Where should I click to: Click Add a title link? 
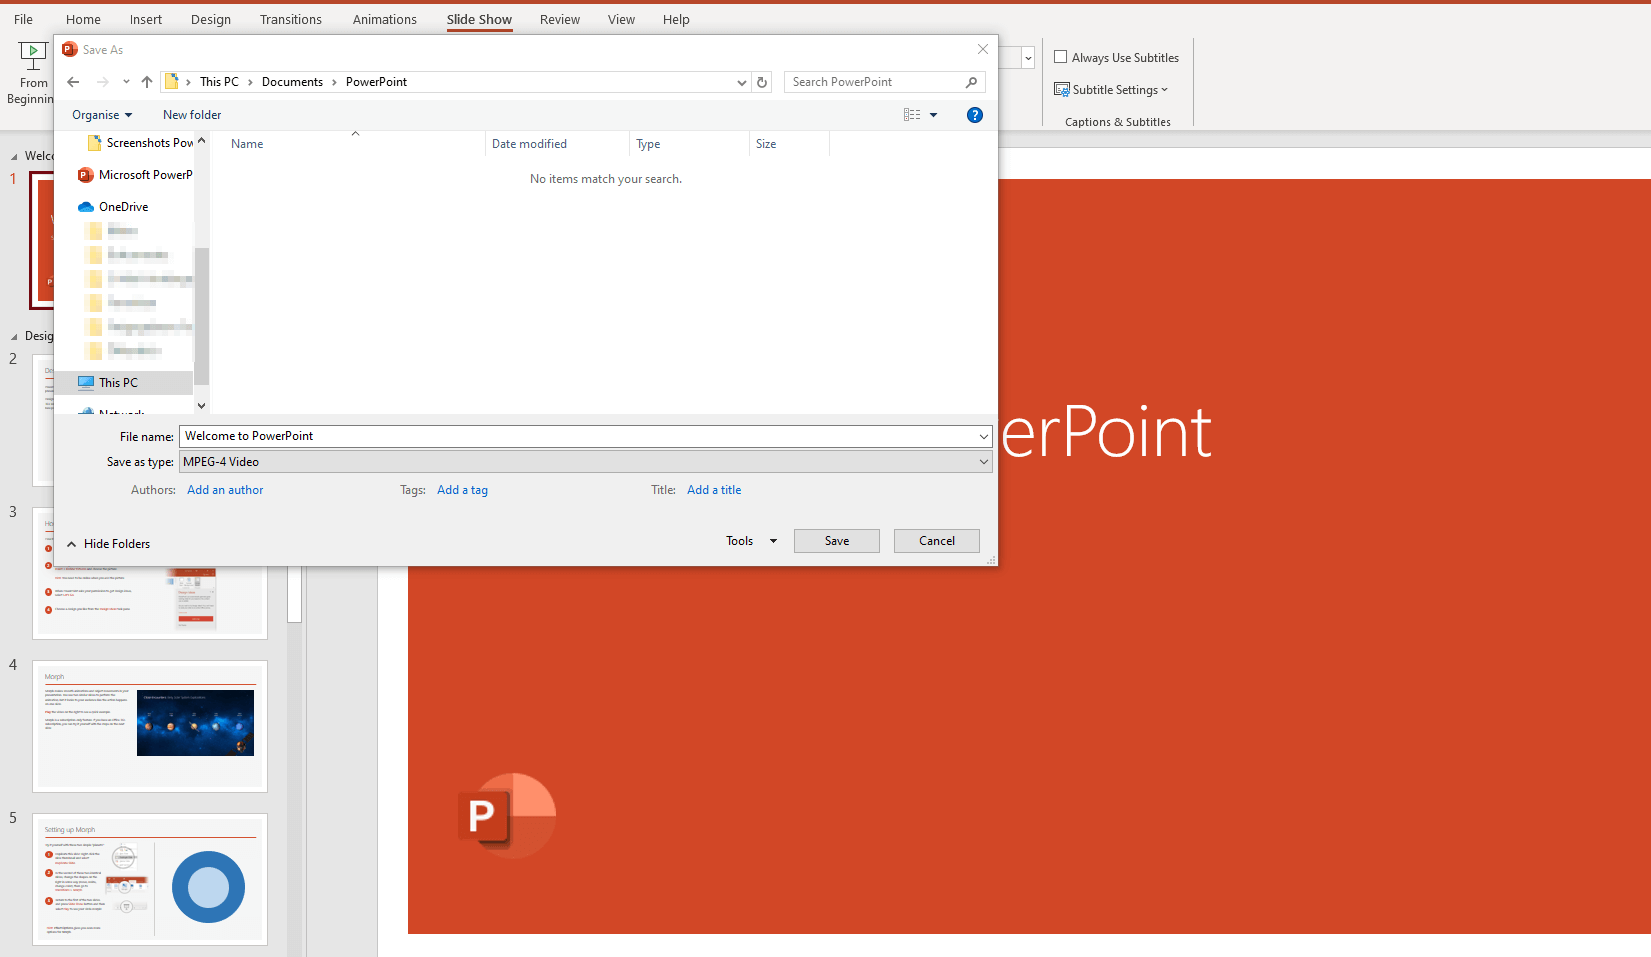coord(714,490)
